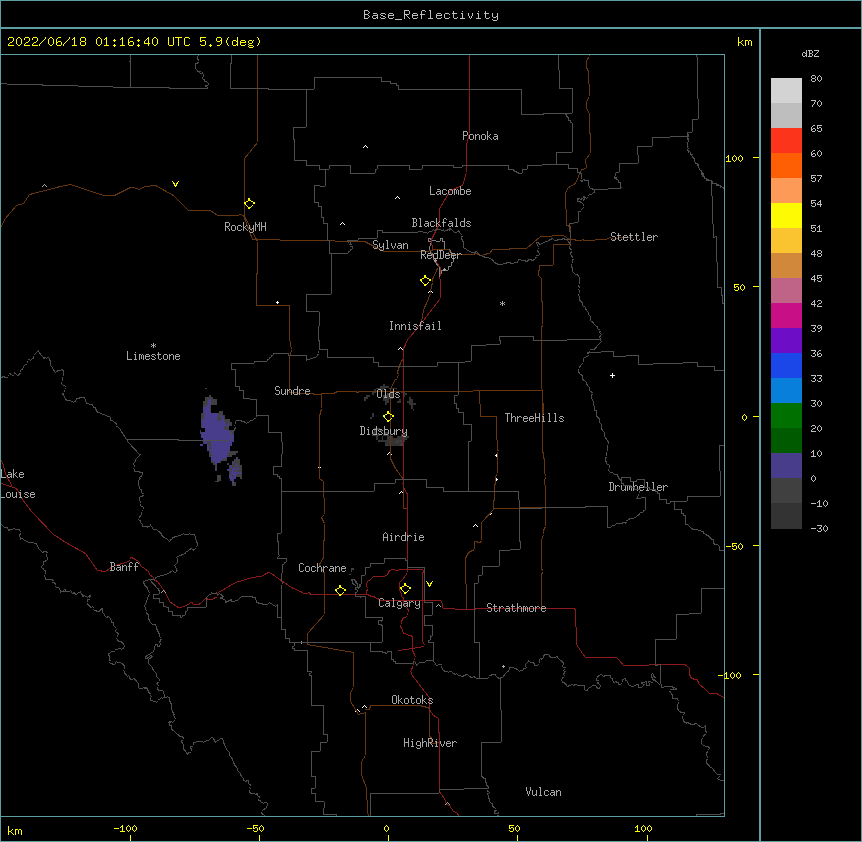Click the Cochrane label
Image resolution: width=862 pixels, height=842 pixels.
322,568
